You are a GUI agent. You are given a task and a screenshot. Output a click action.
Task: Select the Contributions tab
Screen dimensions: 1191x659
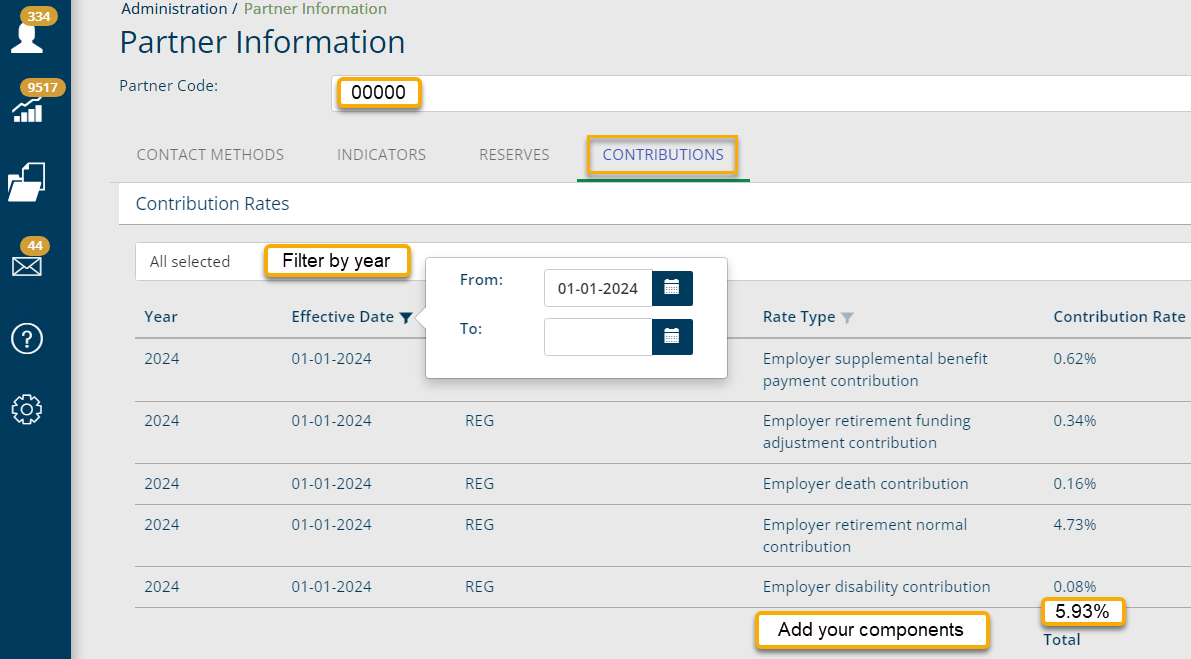tap(662, 155)
